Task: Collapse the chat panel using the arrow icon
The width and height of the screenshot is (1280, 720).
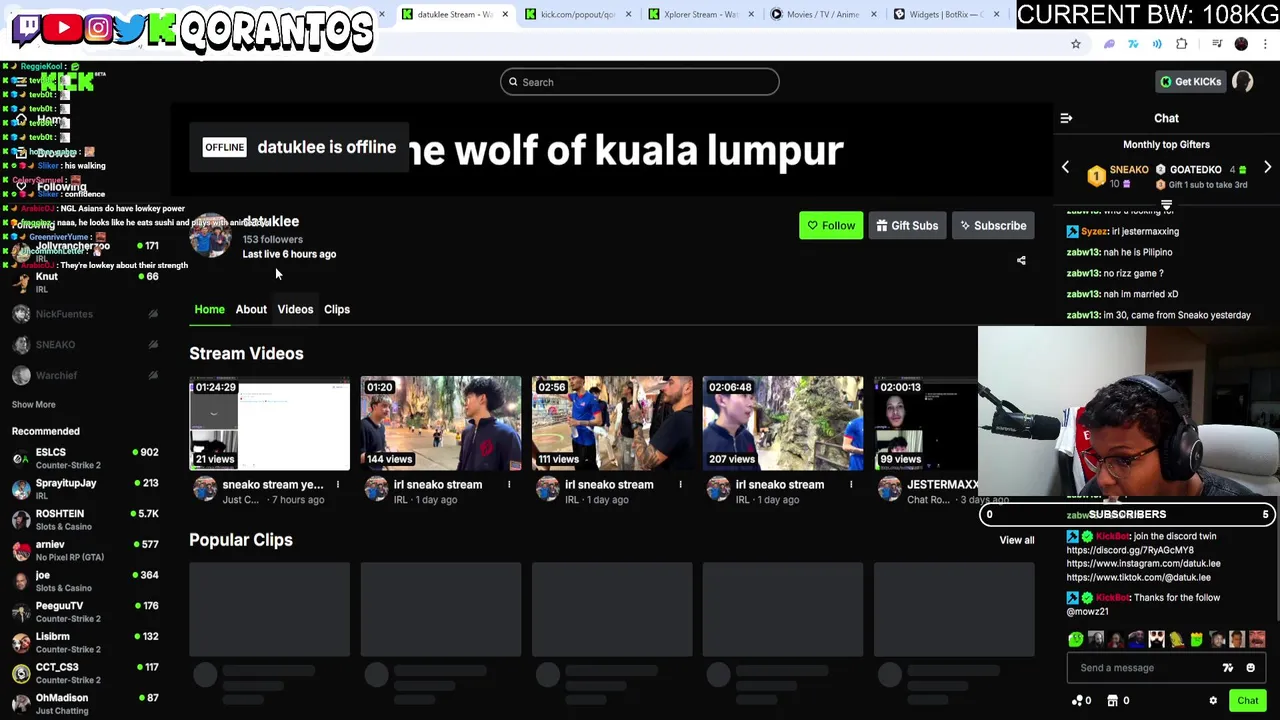Action: (x=1066, y=118)
